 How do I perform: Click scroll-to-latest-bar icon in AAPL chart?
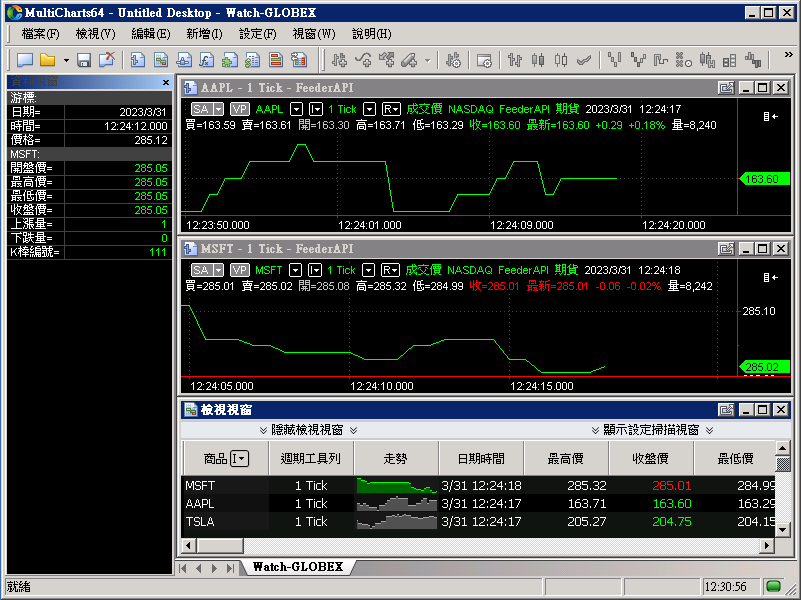click(x=770, y=116)
